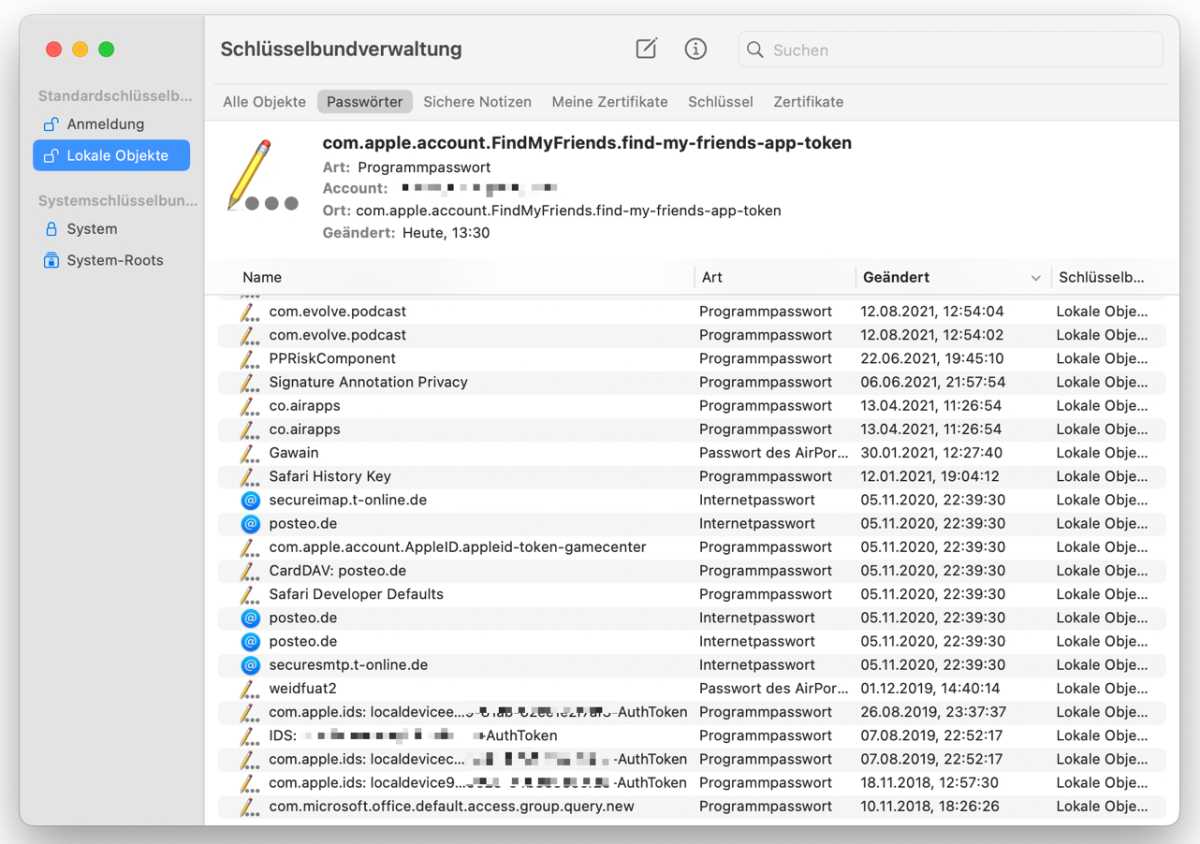Select Lokale Objekte keychain in sidebar
This screenshot has width=1200, height=844.
coord(111,155)
